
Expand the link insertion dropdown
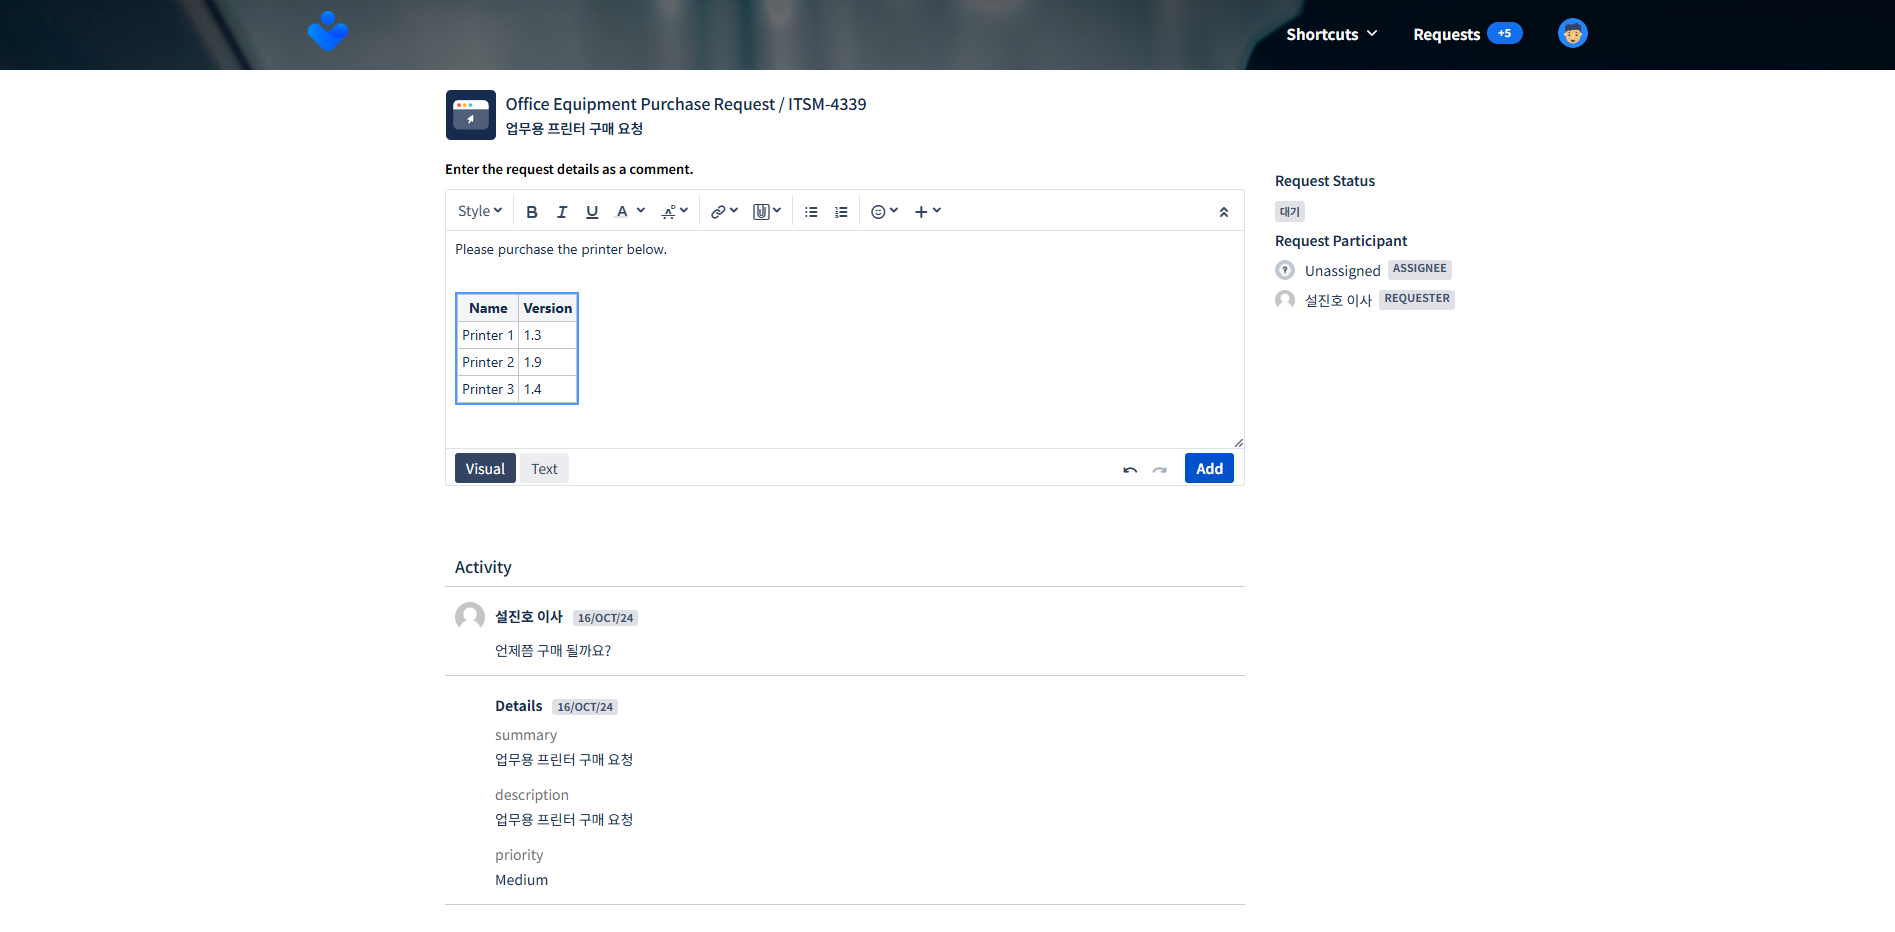724,211
